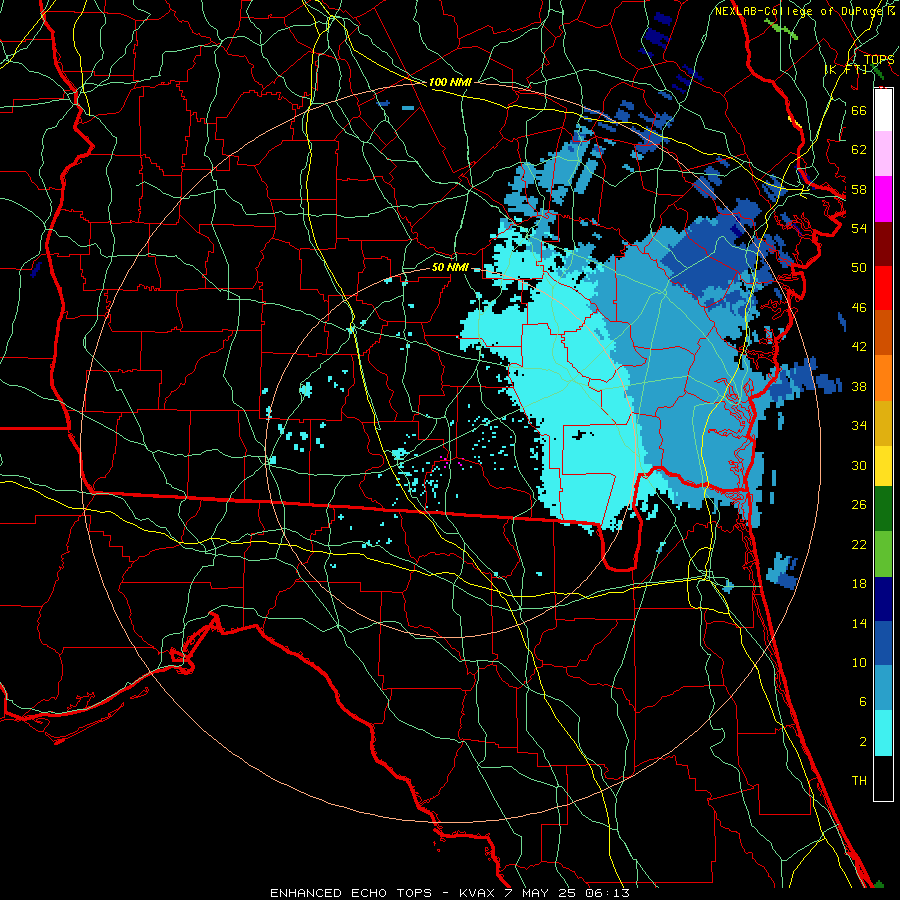The image size is (900, 900).
Task: Click the '10' legend value
Action: (859, 663)
